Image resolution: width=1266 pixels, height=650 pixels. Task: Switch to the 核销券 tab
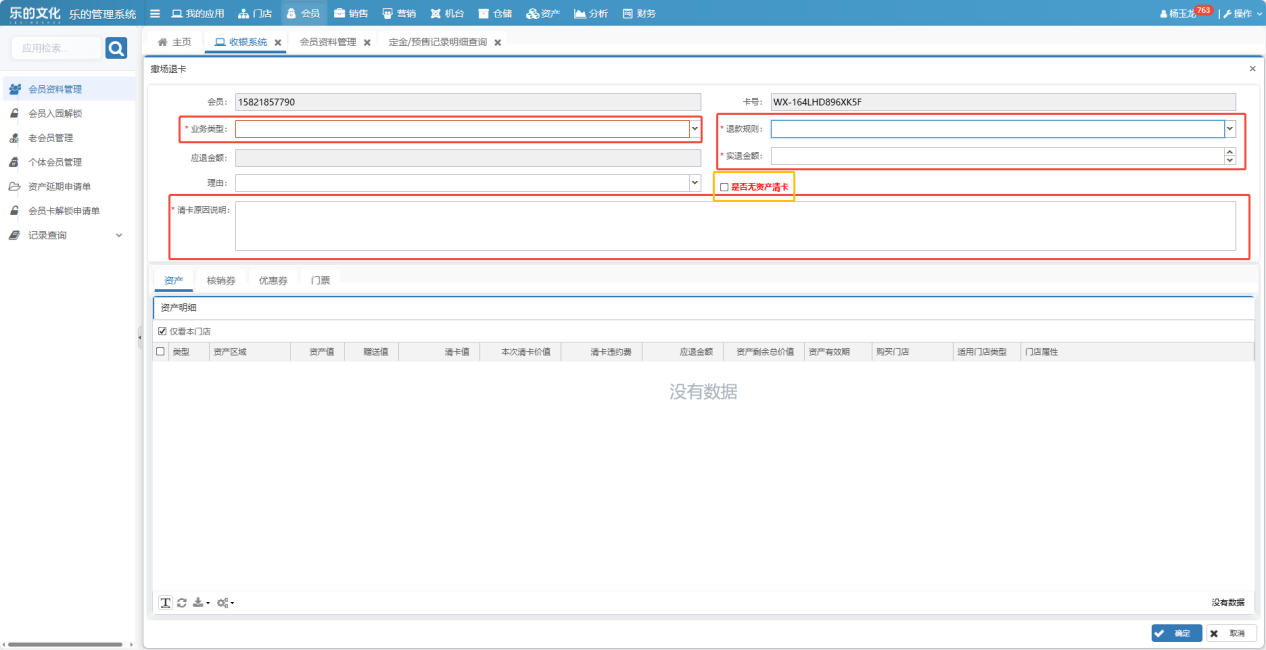point(220,281)
